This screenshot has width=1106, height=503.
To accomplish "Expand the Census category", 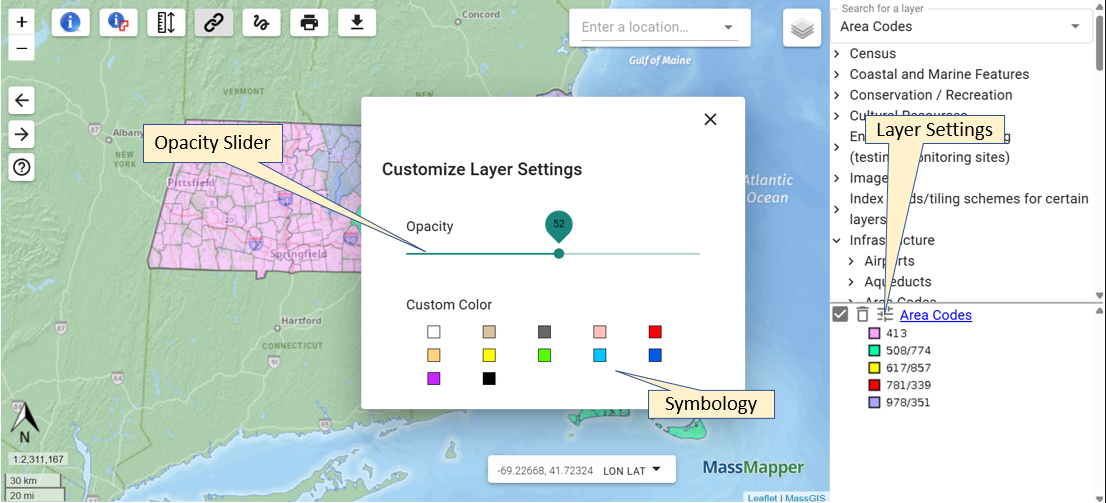I will [837, 54].
